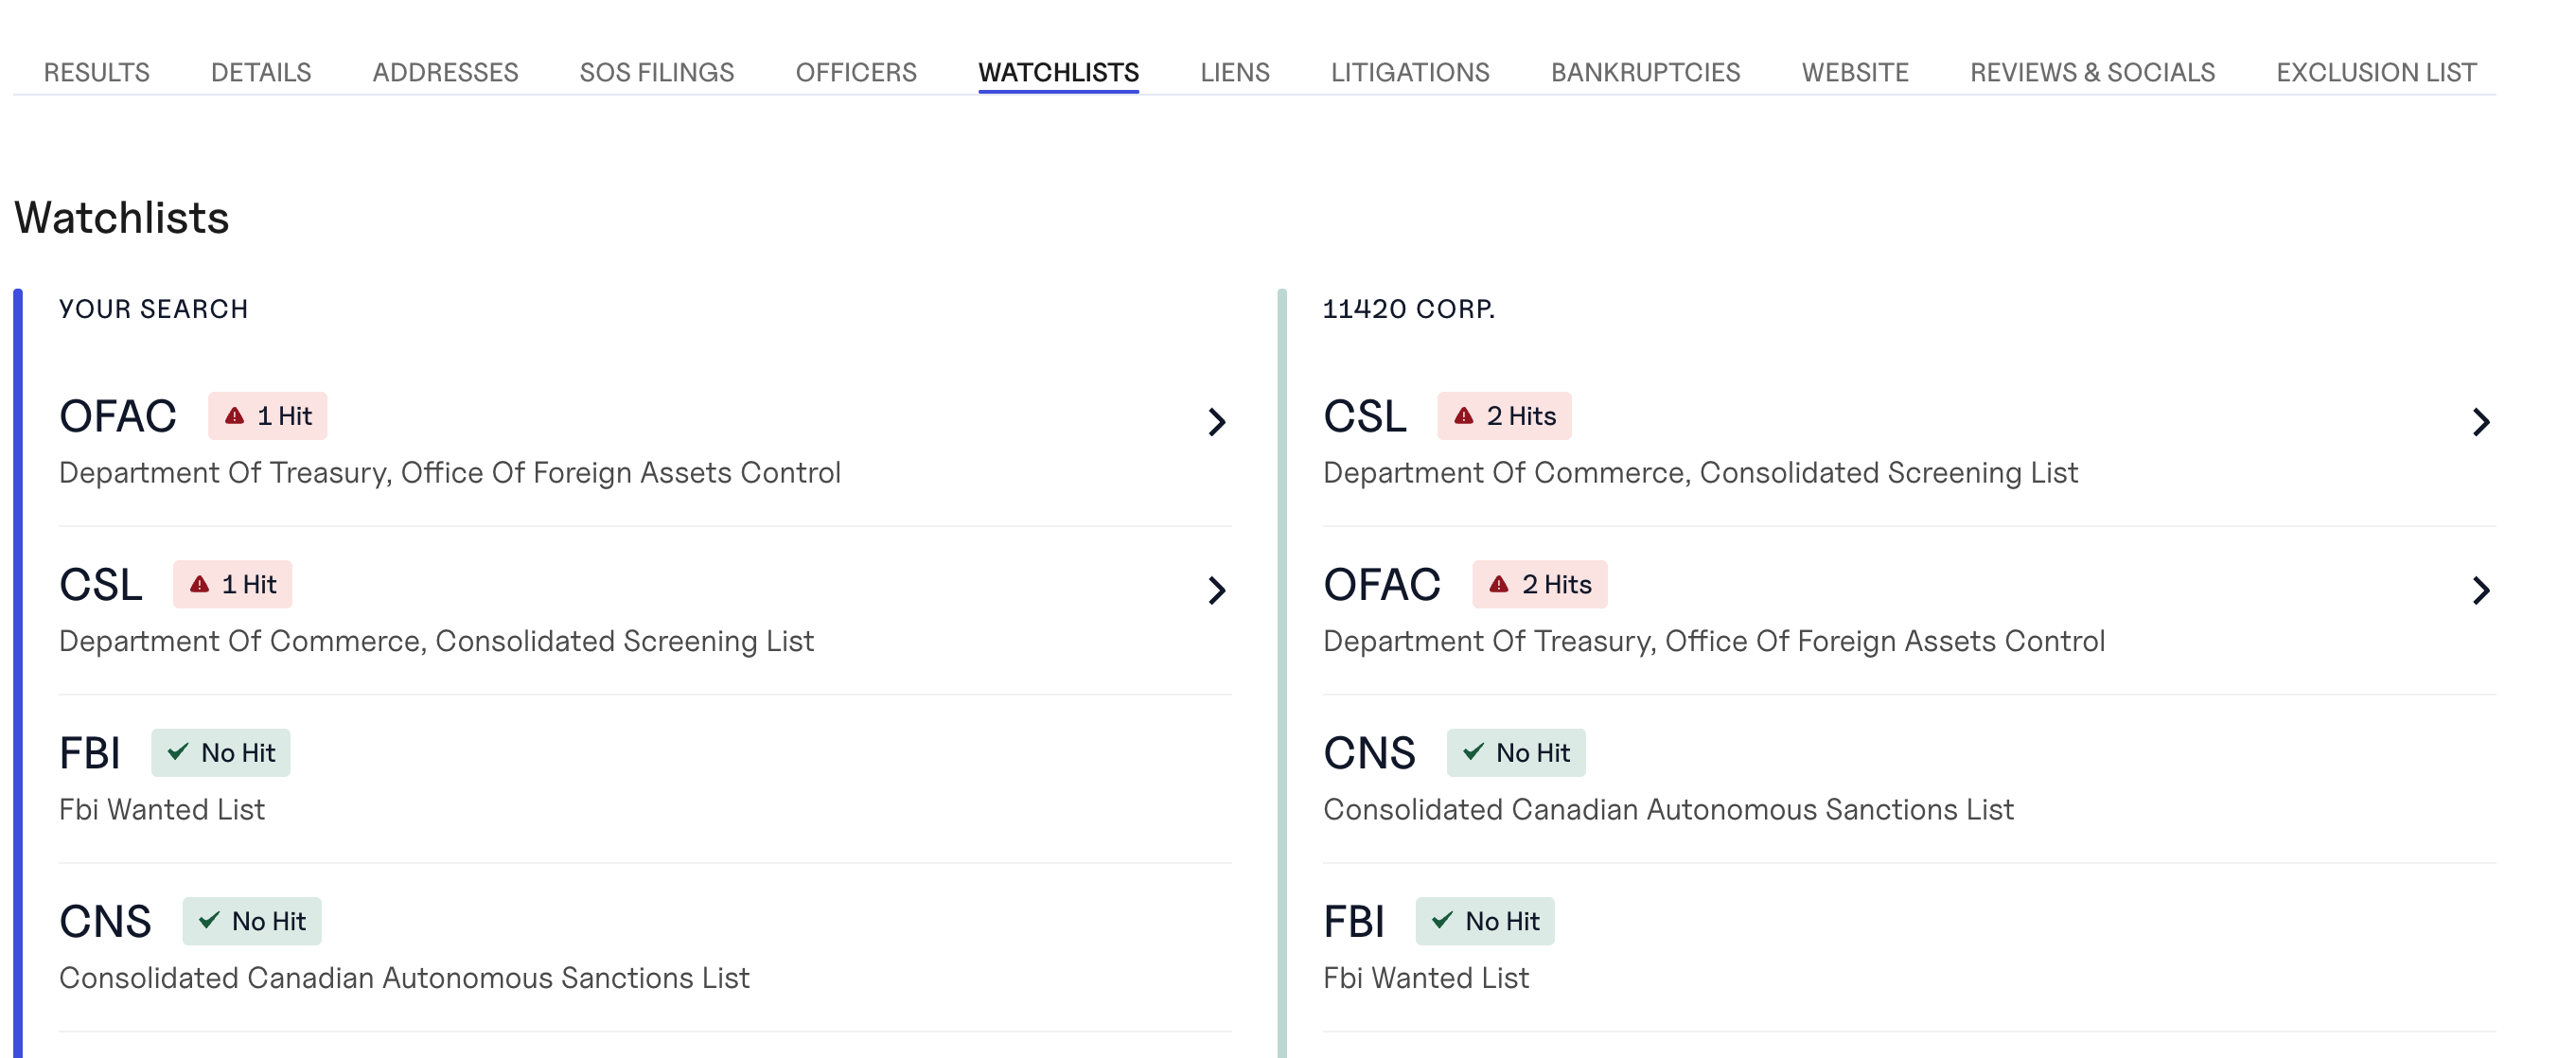Click the 11420 CORP. heading
2576x1058 pixels.
point(1408,309)
